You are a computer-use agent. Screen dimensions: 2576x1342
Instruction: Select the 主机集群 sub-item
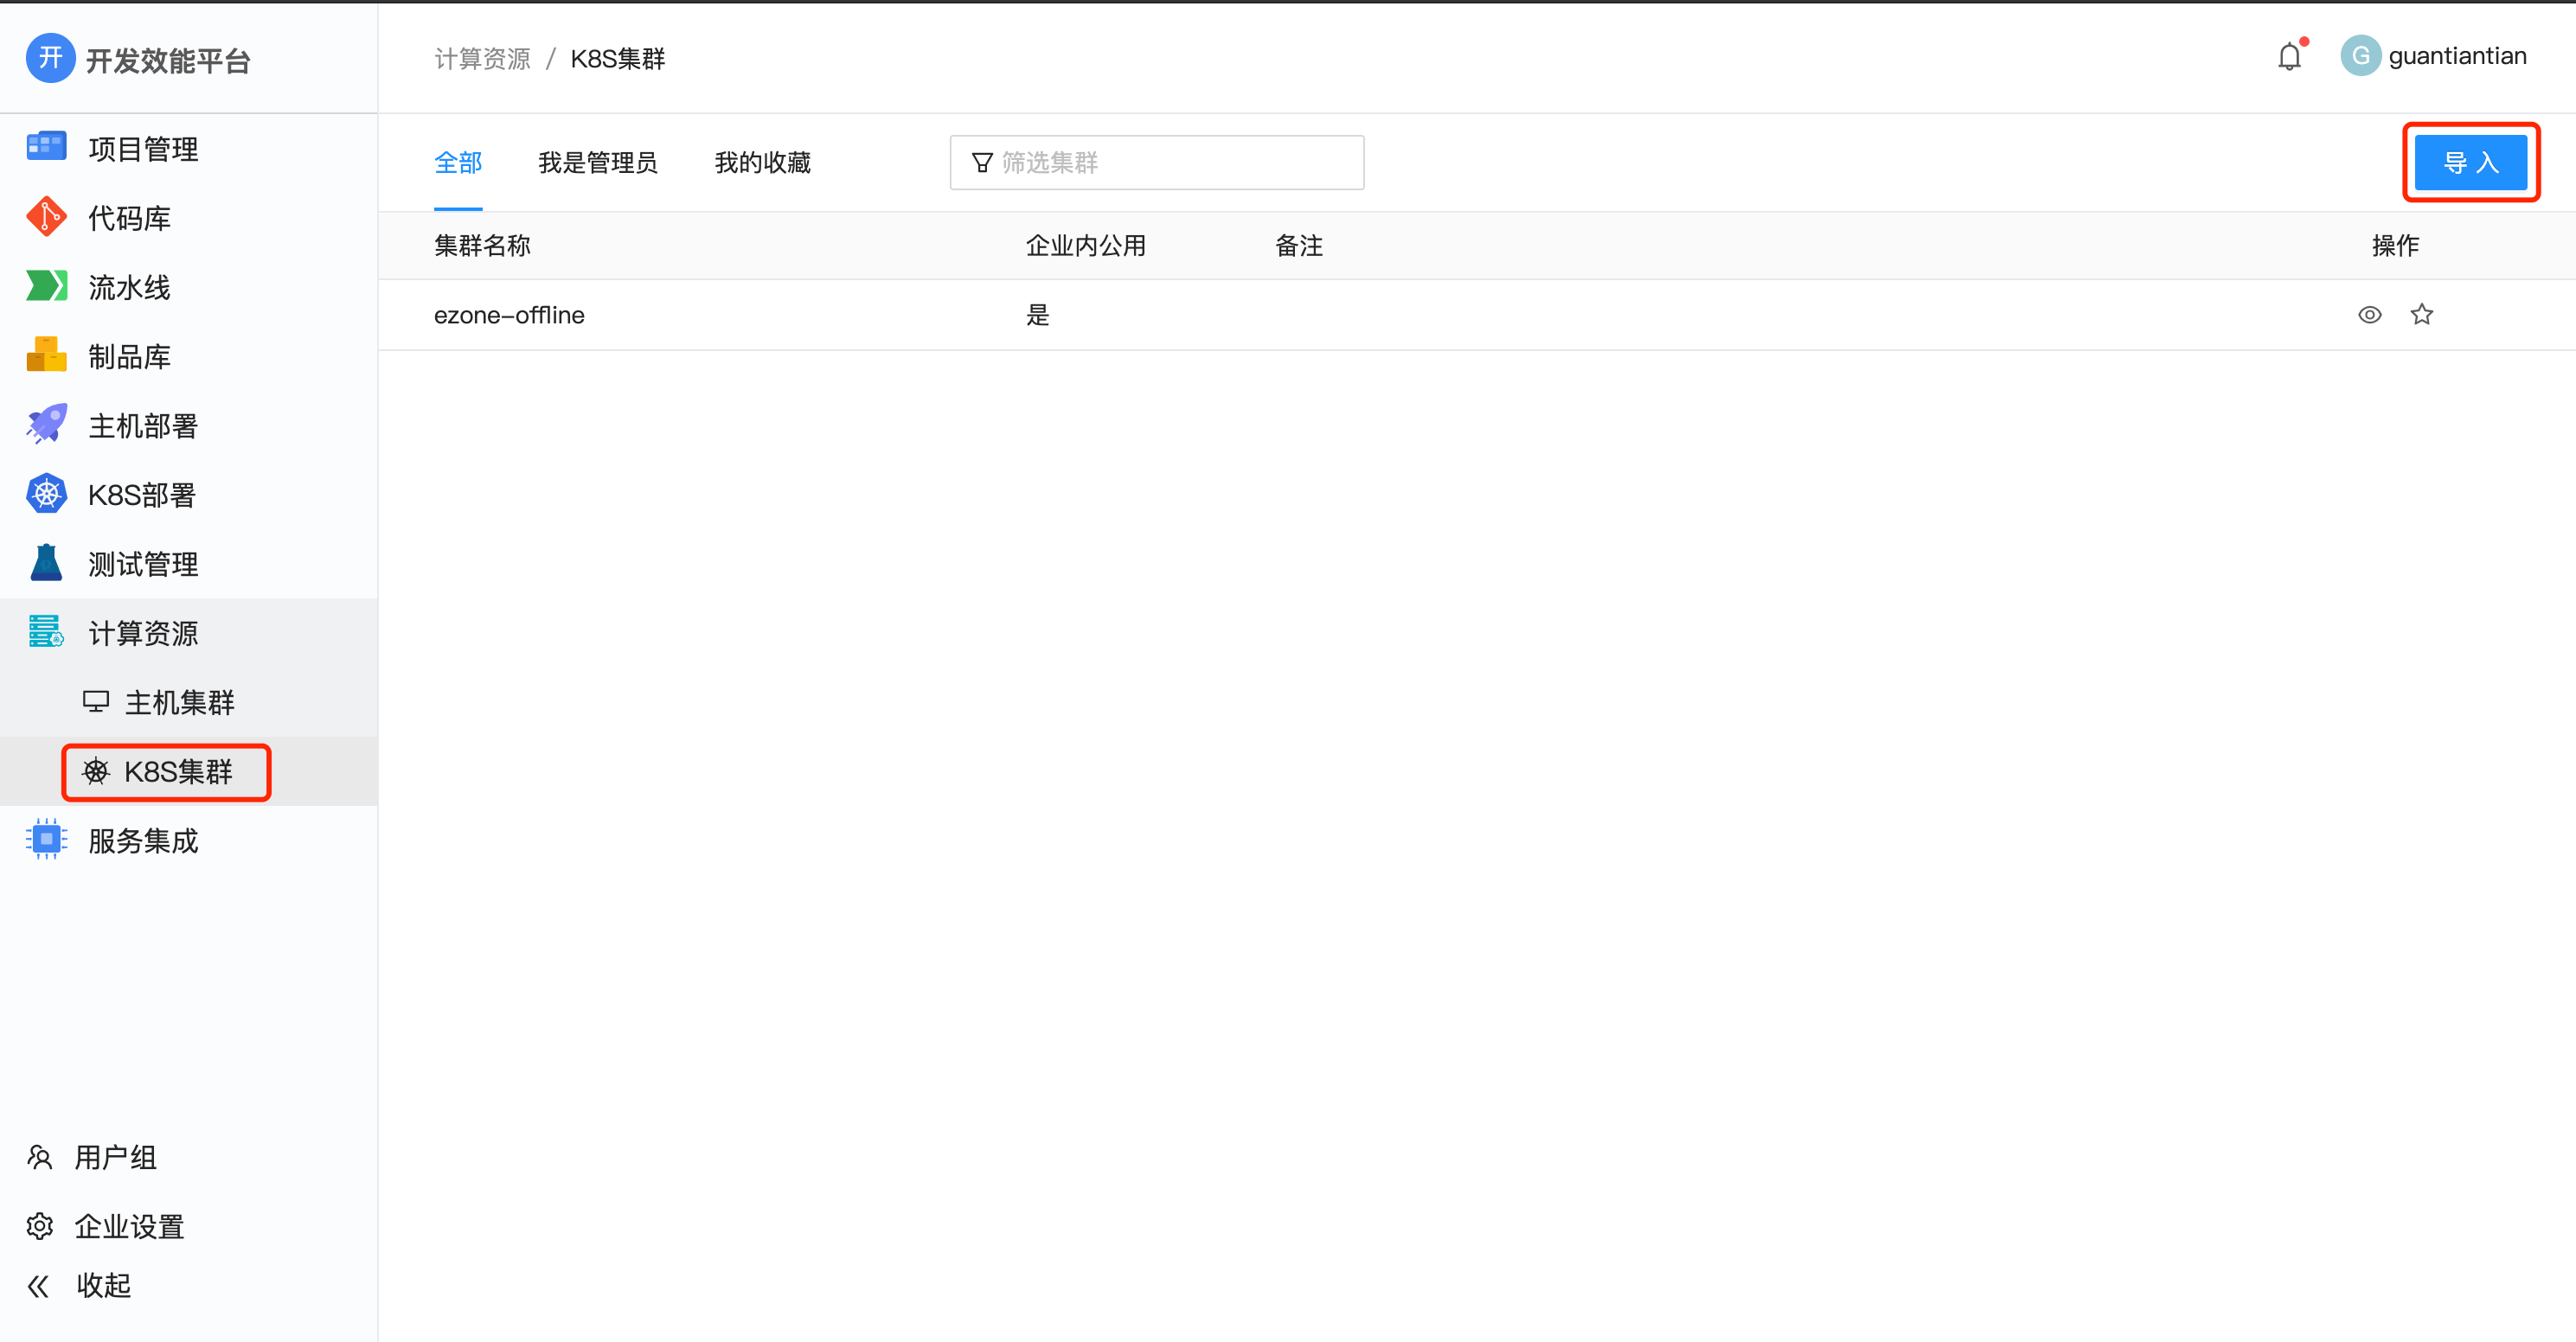click(x=178, y=702)
